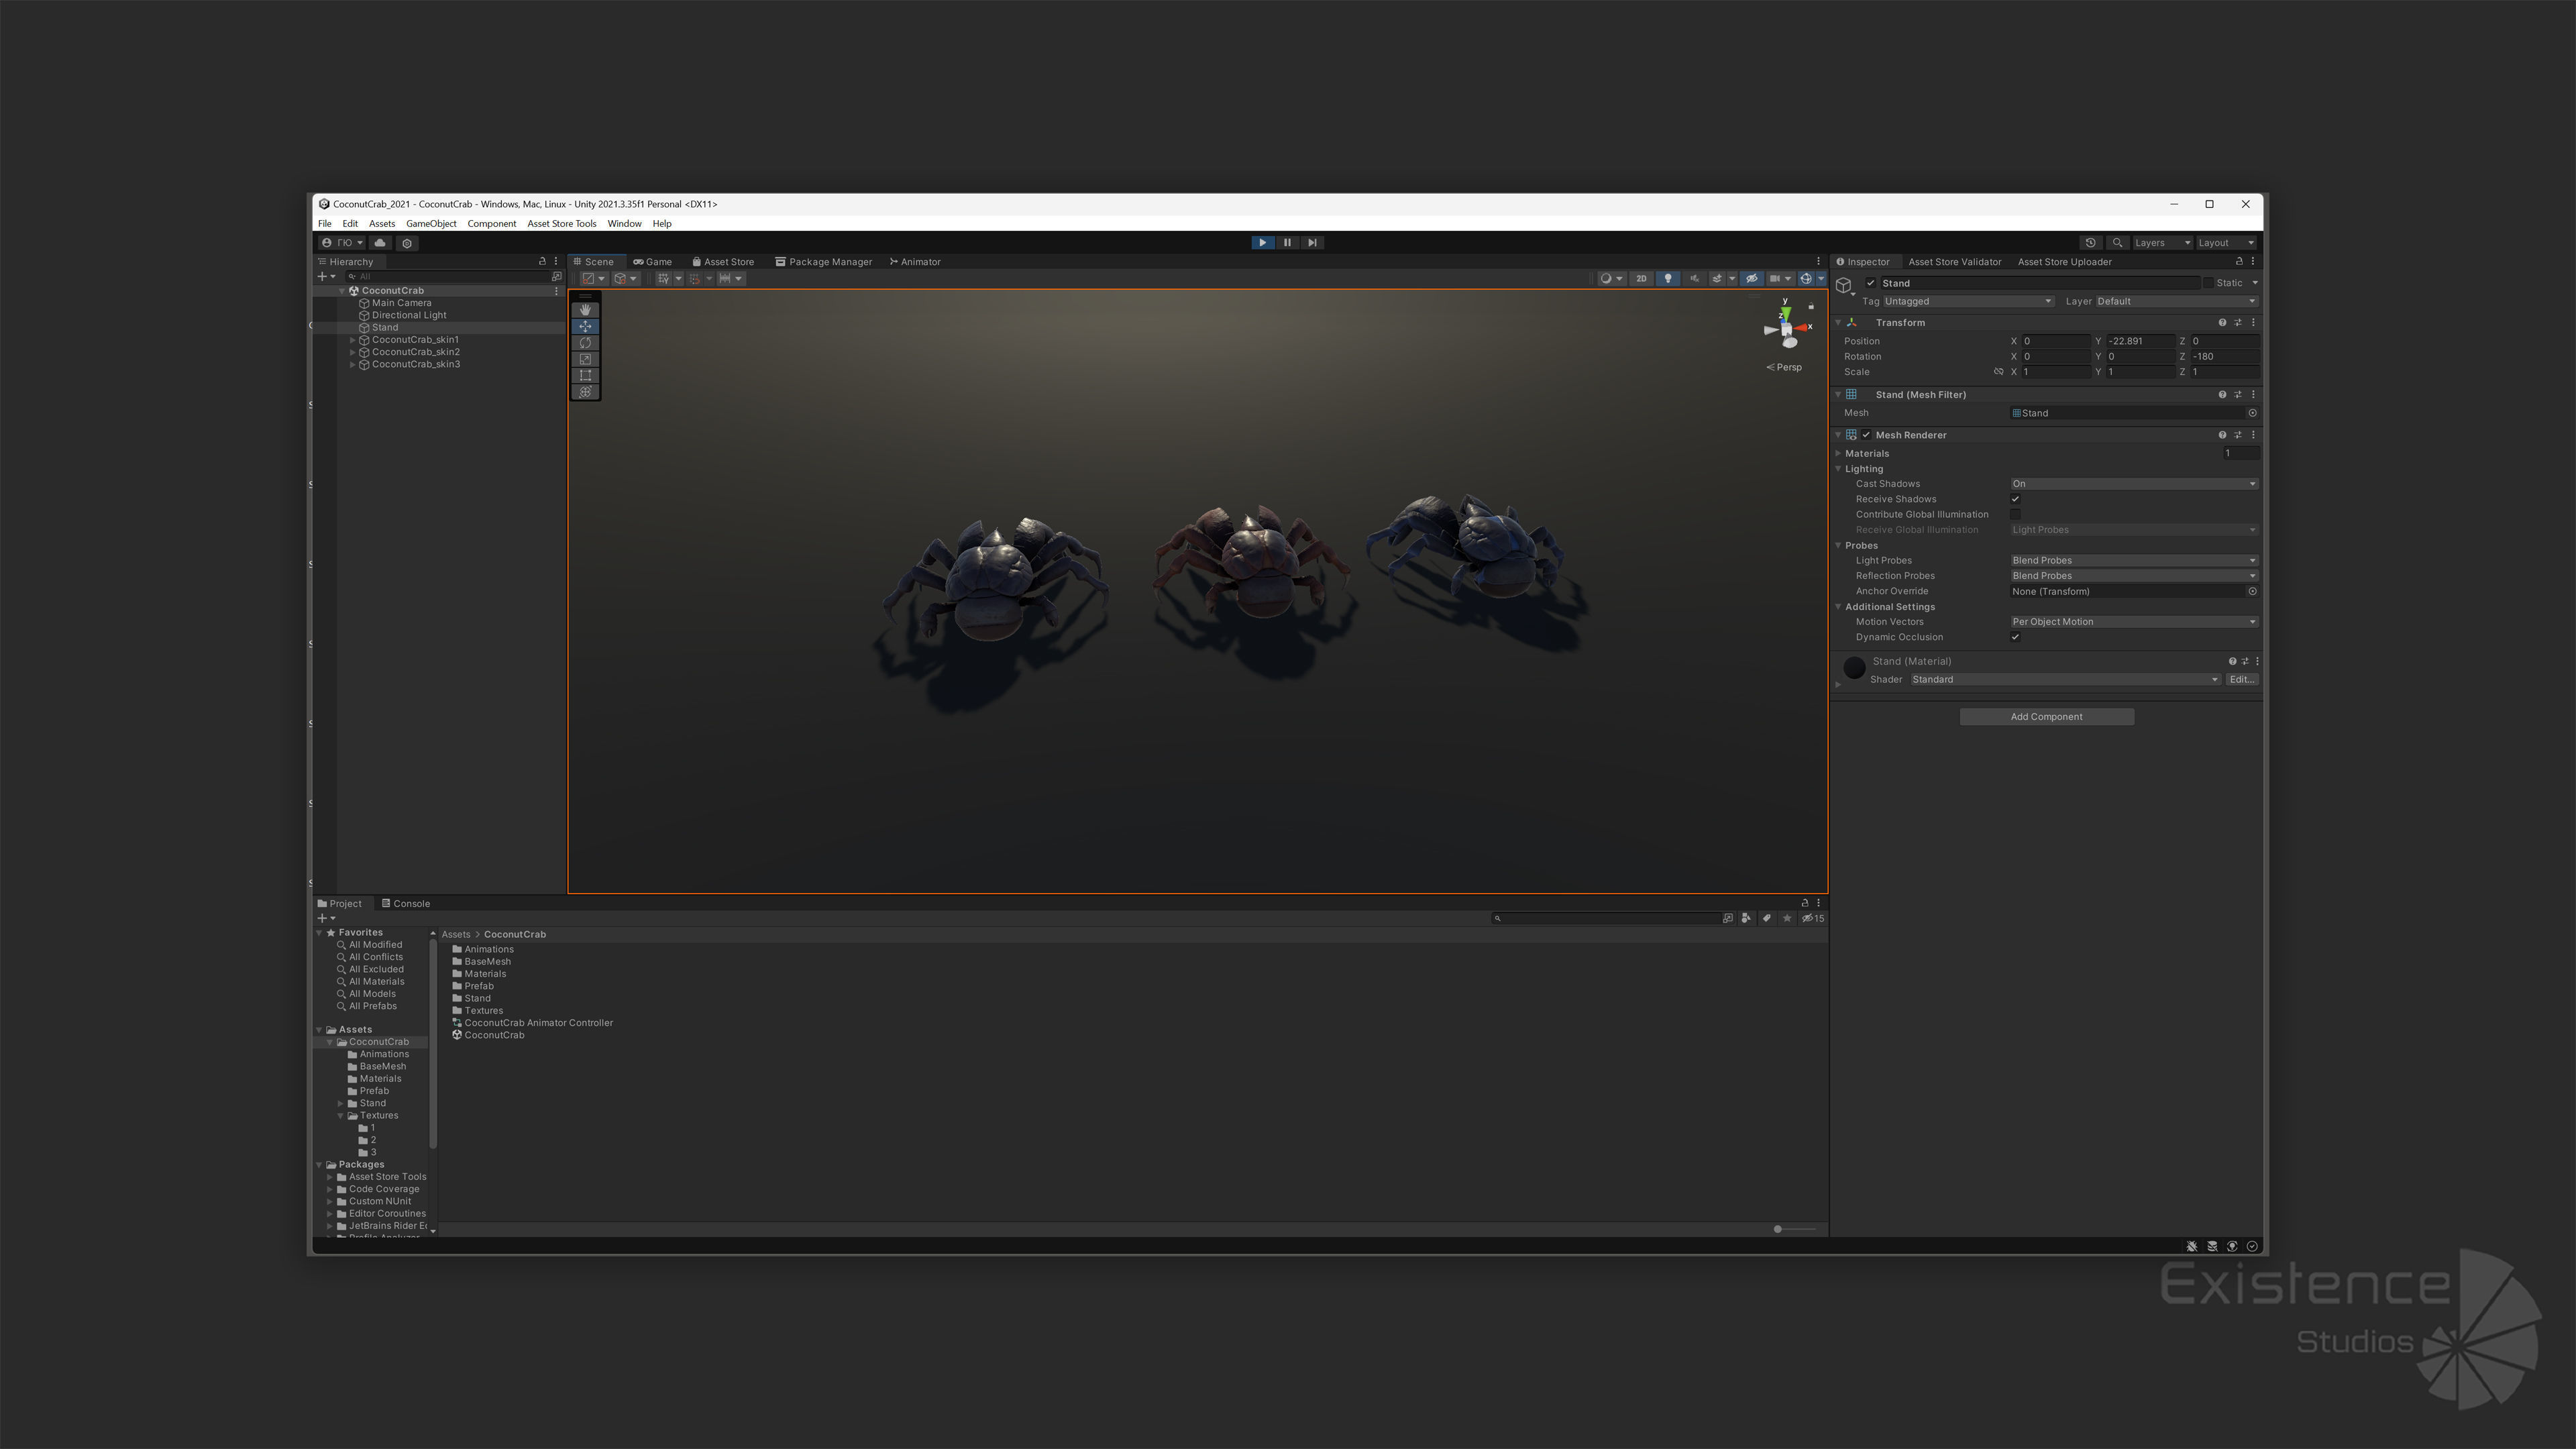Toggle 2D scene view mode
2576x1449 pixels.
point(1641,279)
